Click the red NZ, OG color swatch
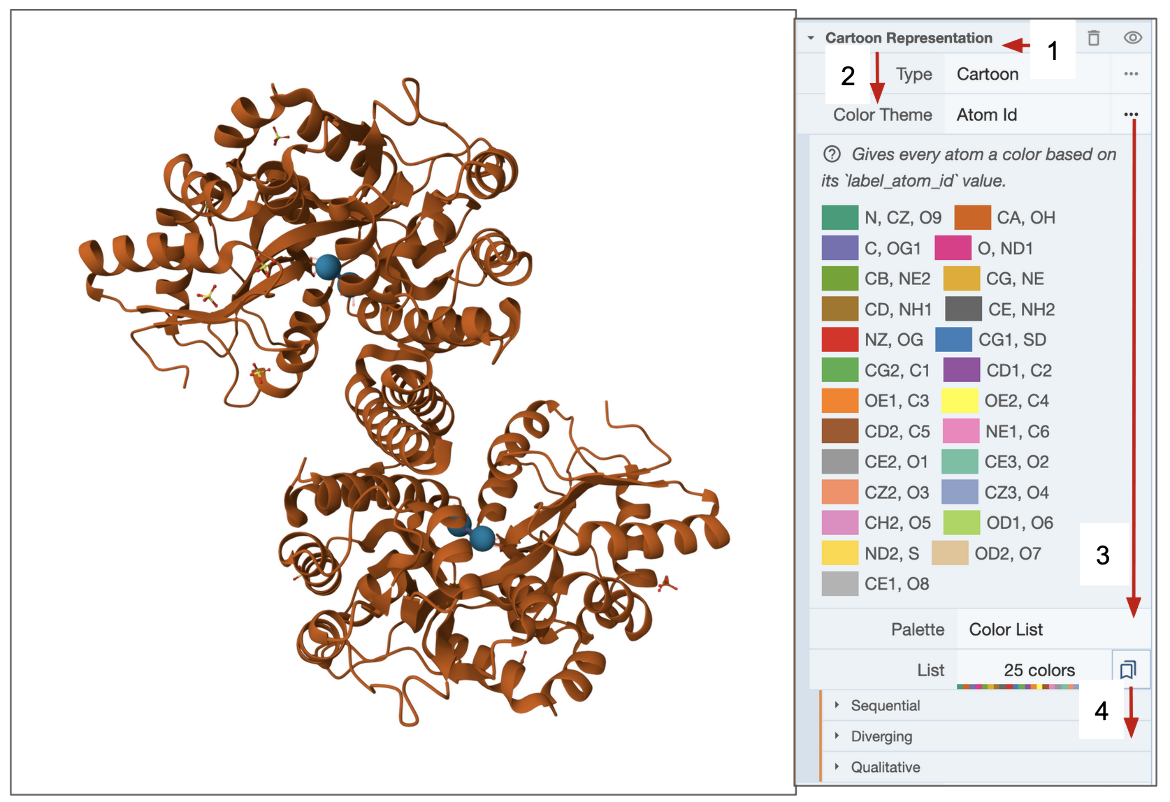Image resolution: width=1170 pixels, height=802 pixels. [x=840, y=340]
